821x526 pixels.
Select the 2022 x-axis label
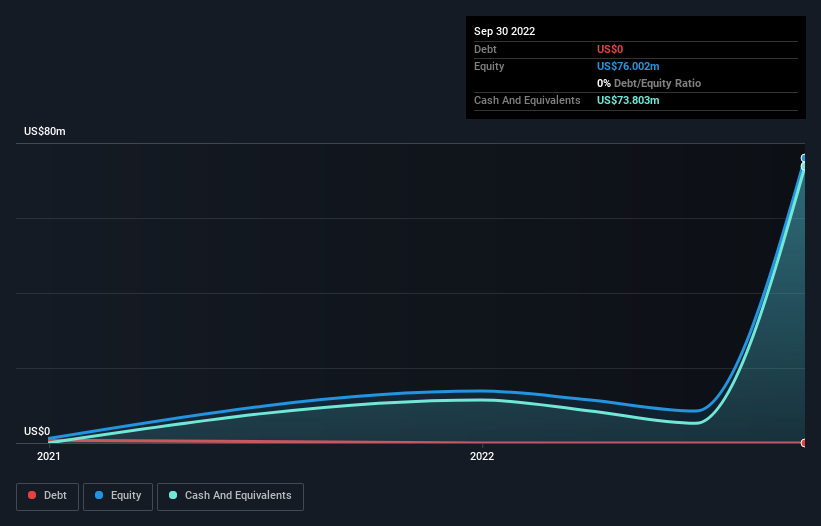coord(482,456)
